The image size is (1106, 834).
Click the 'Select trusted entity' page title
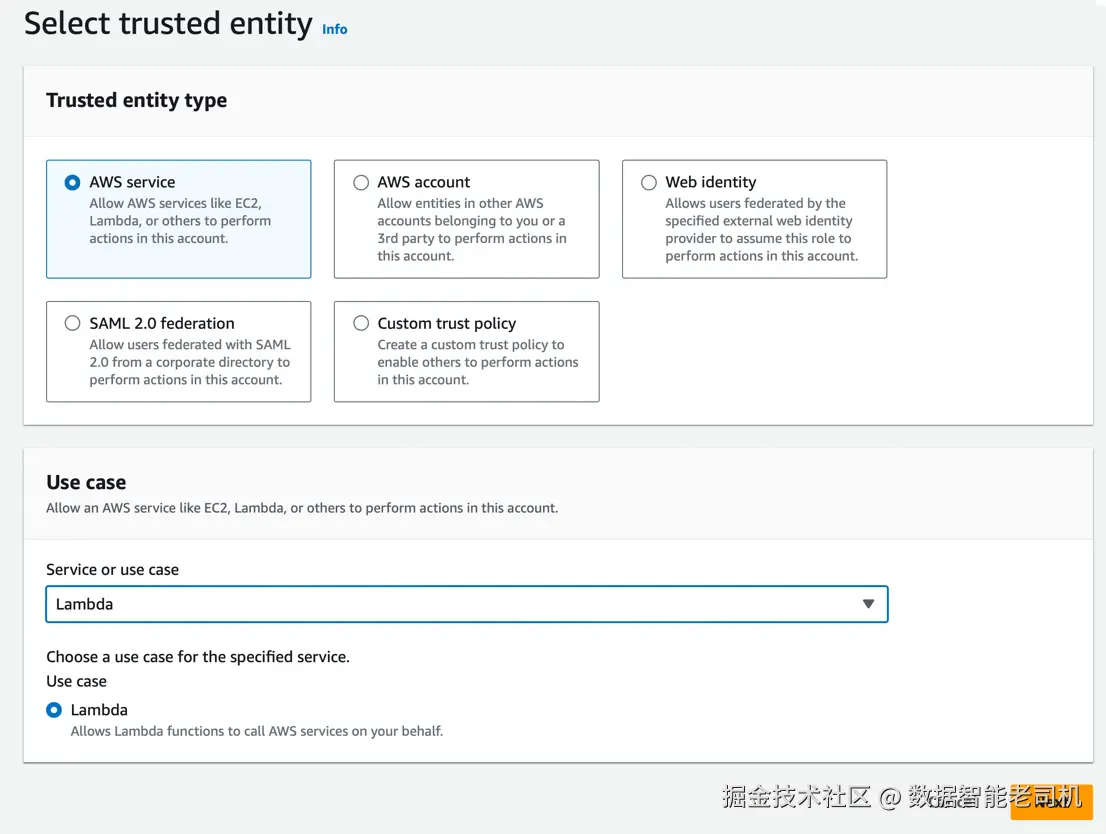pos(168,24)
